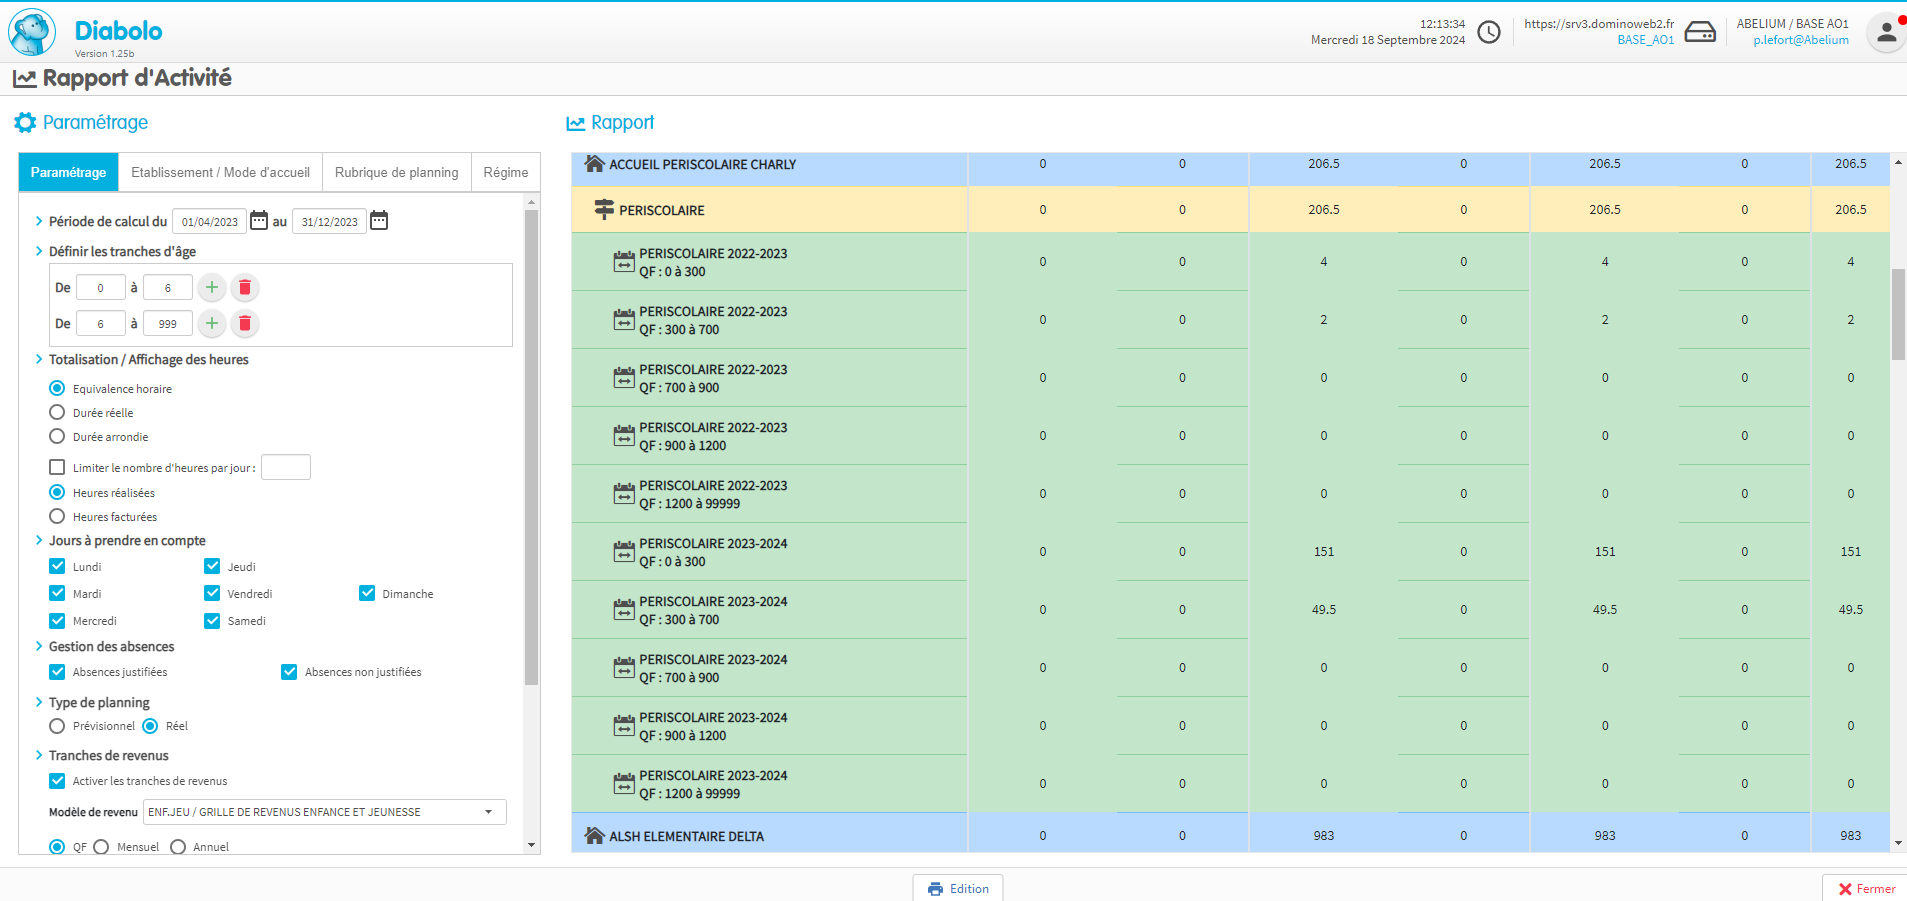Delete the 6 to 999 age range
This screenshot has height=901, width=1907.
tap(245, 324)
